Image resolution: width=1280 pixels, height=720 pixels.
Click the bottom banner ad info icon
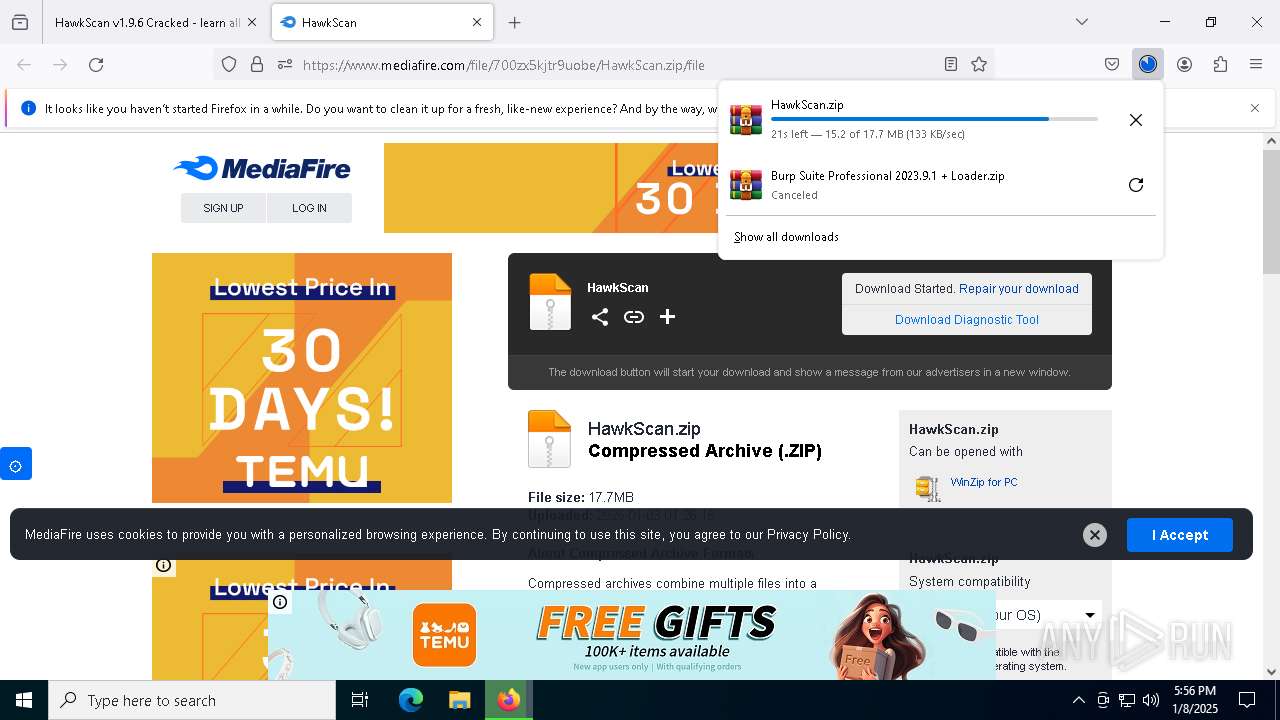(x=280, y=602)
